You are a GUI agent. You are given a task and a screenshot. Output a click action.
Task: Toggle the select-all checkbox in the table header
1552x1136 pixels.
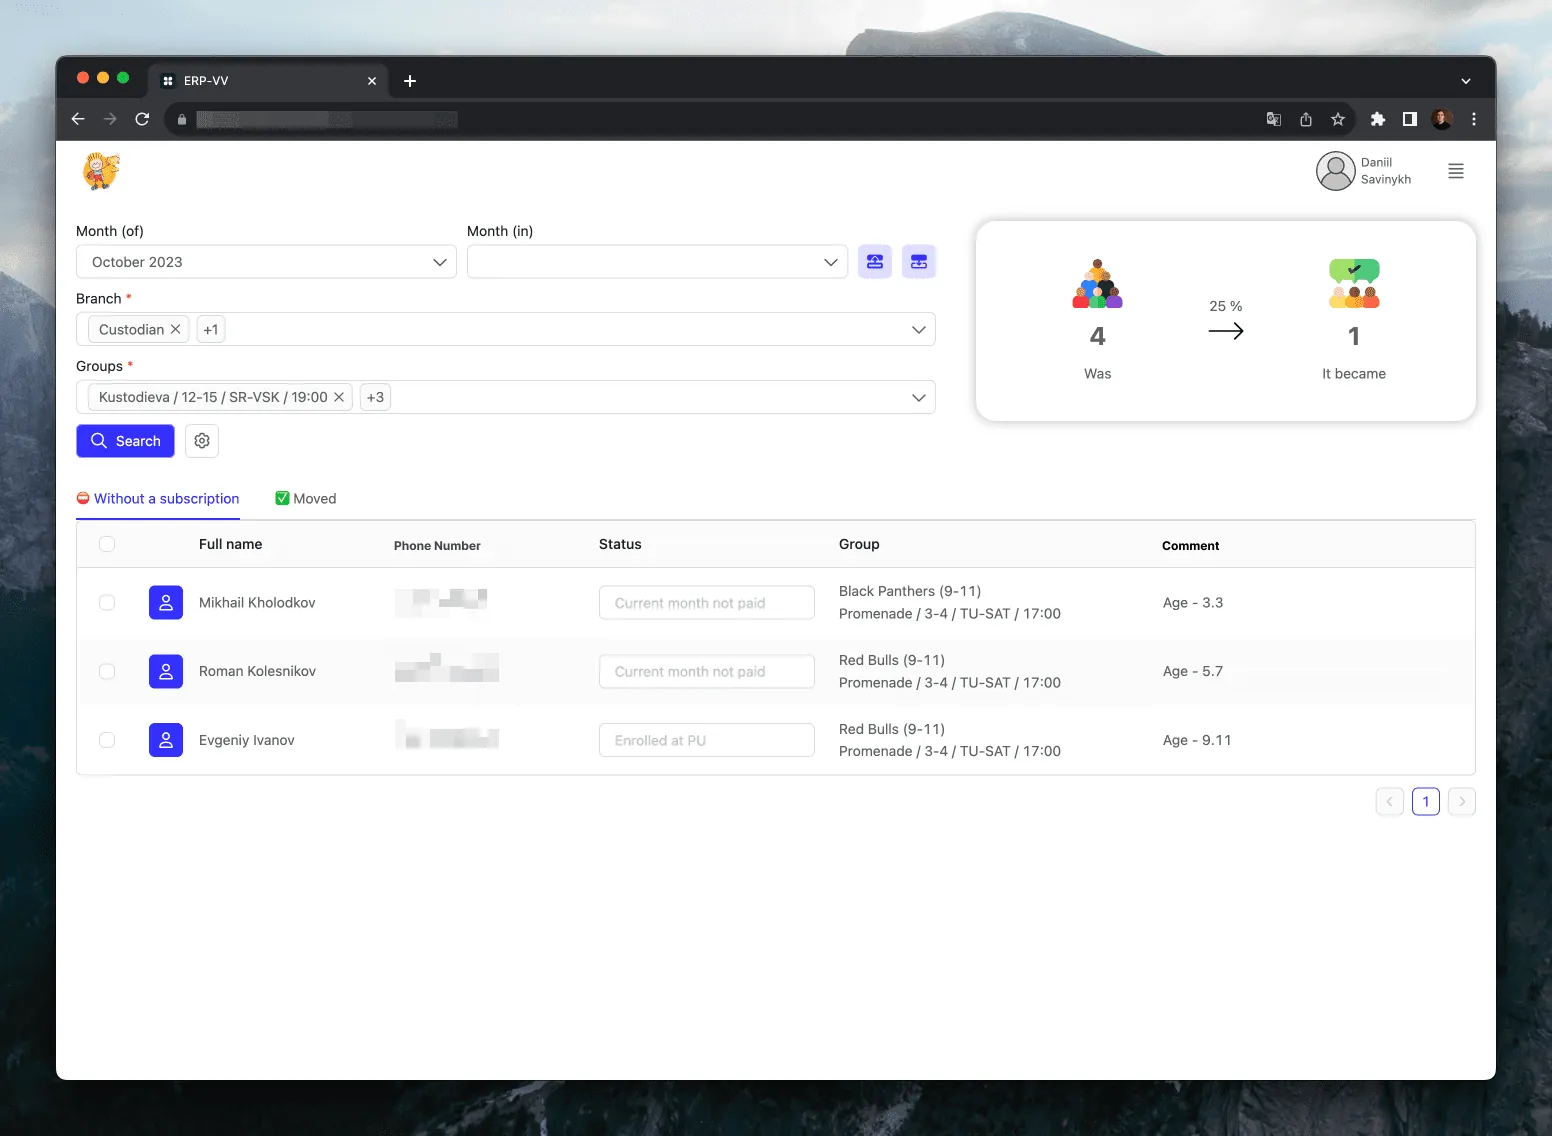click(x=107, y=544)
